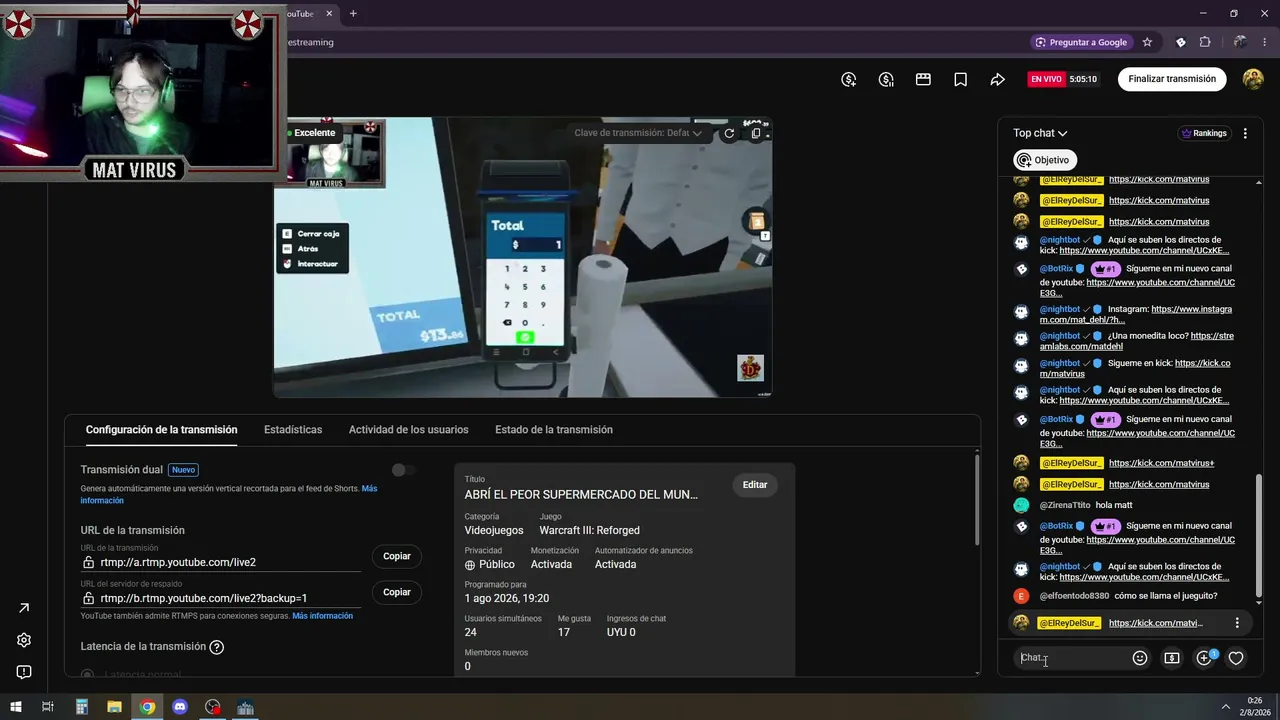Click the backup server URL field
This screenshot has width=1280, height=720.
click(221, 598)
